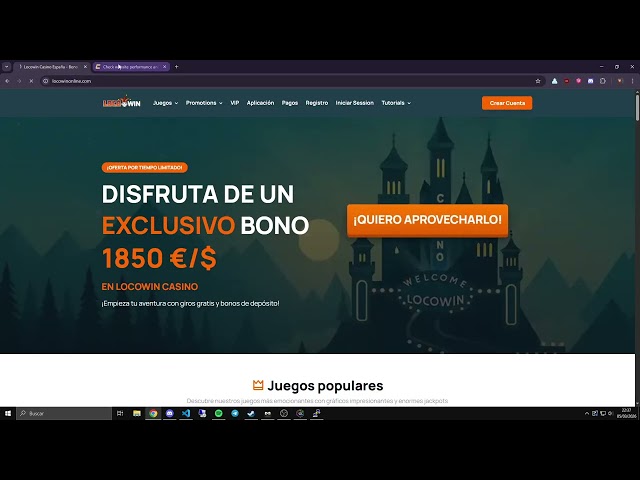640x480 pixels.
Task: Click the Buscar taskbar search box
Action: coord(64,413)
